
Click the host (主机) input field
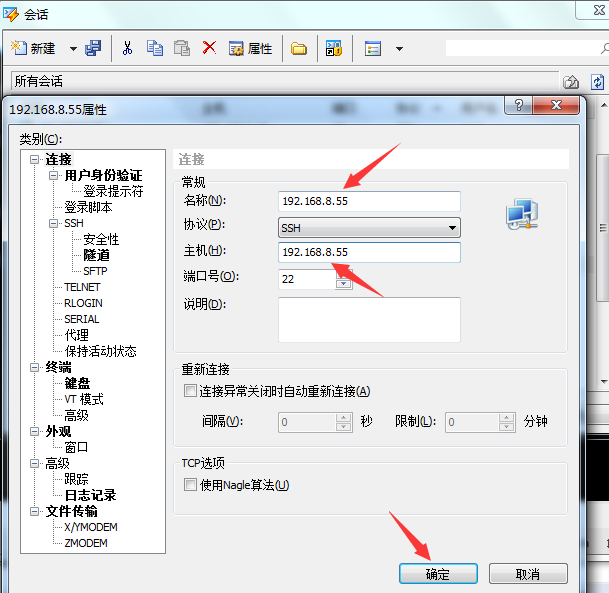pos(369,252)
